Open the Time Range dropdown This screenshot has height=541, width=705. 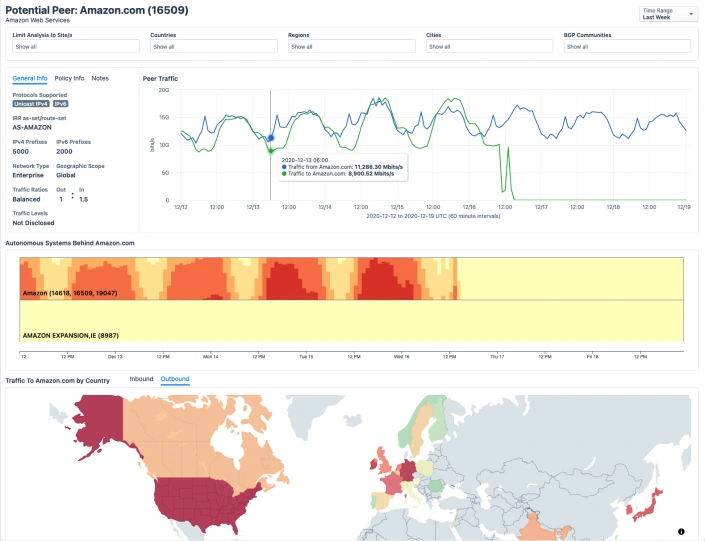point(668,14)
